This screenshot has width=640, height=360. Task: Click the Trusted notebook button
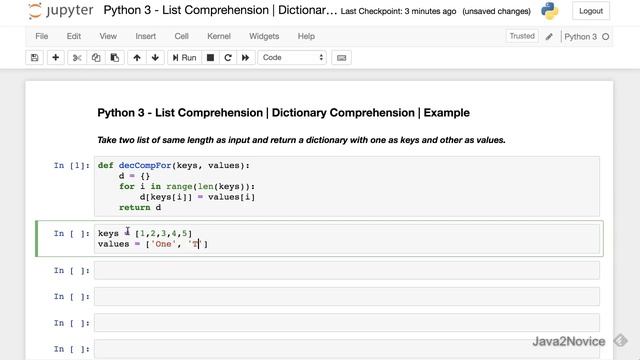point(522,36)
